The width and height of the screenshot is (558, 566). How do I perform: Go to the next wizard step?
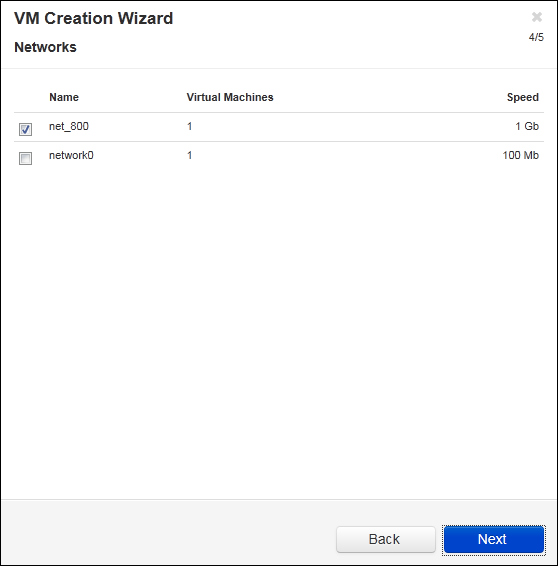click(x=493, y=539)
